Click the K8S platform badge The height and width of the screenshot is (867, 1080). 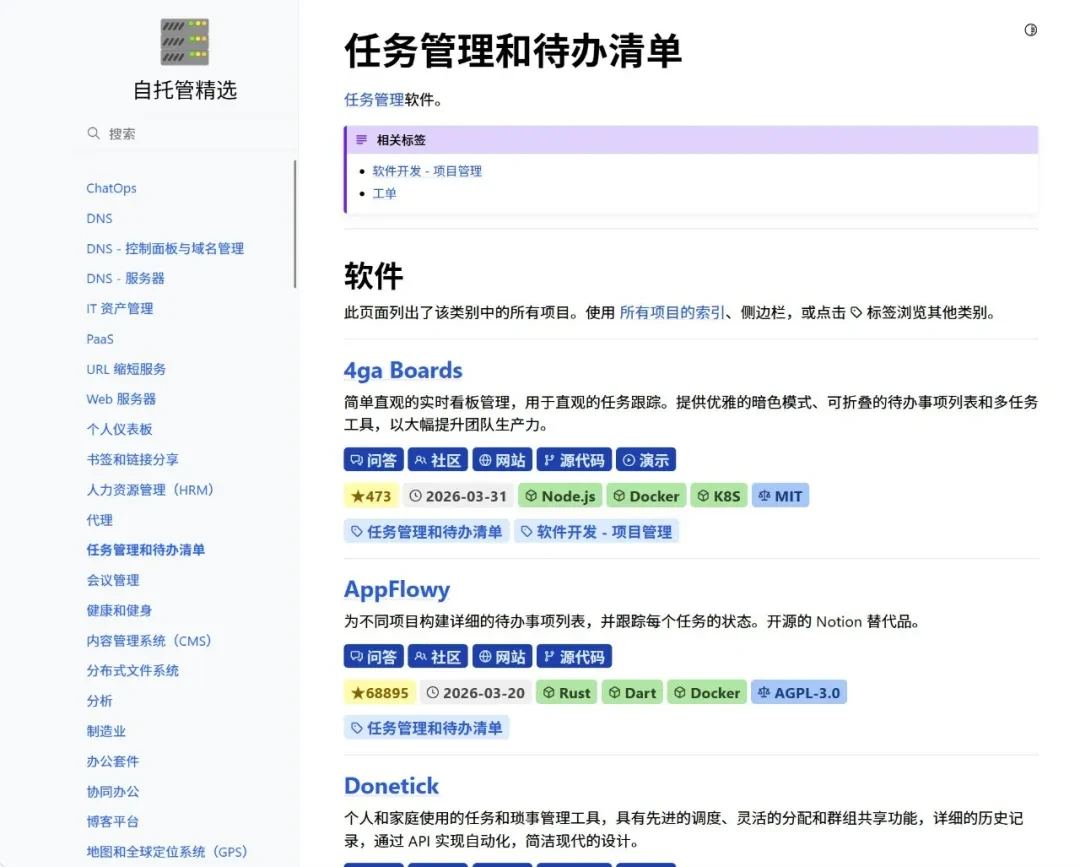(x=718, y=496)
